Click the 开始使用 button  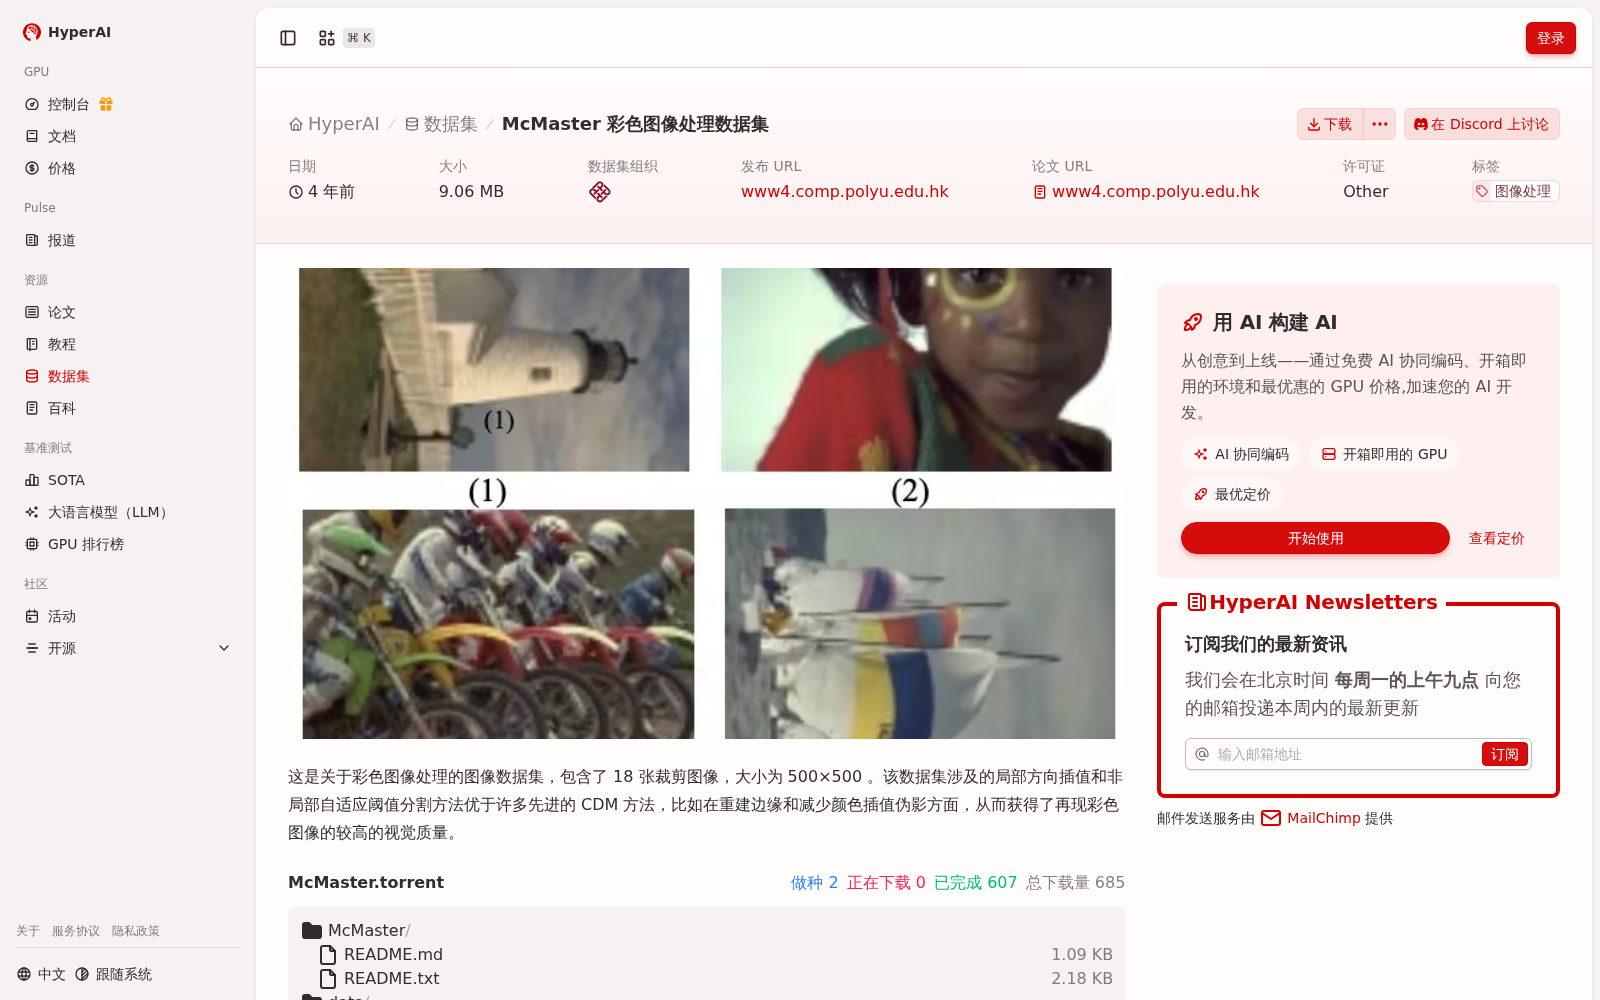click(x=1315, y=538)
